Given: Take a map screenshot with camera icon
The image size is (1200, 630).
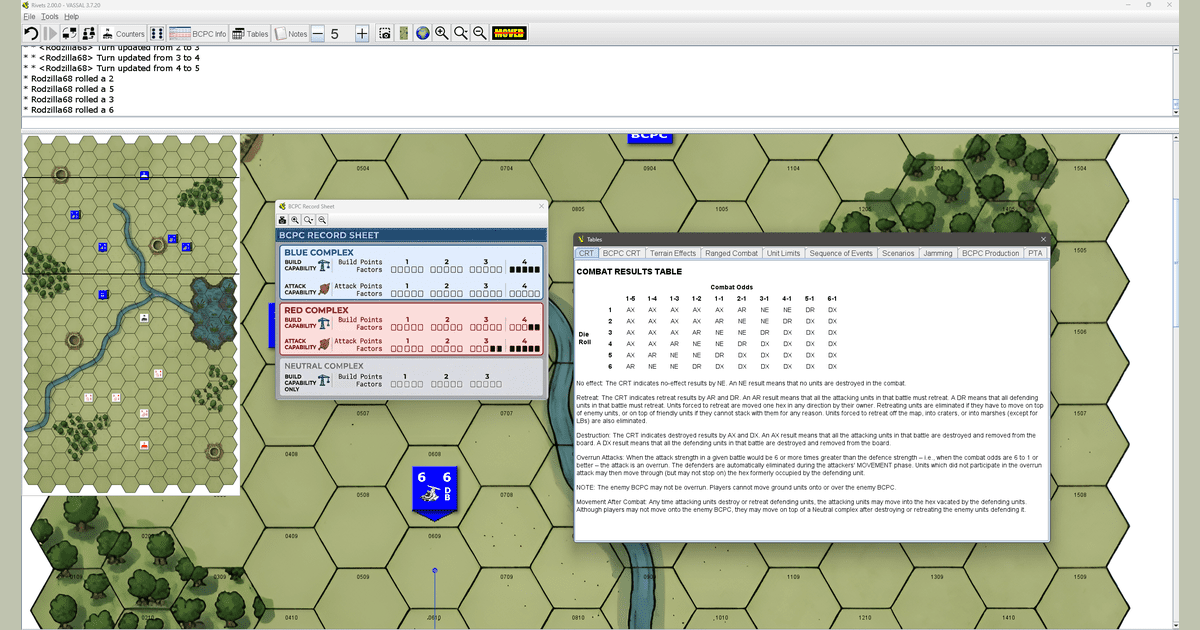Looking at the screenshot, I should pyautogui.click(x=384, y=33).
